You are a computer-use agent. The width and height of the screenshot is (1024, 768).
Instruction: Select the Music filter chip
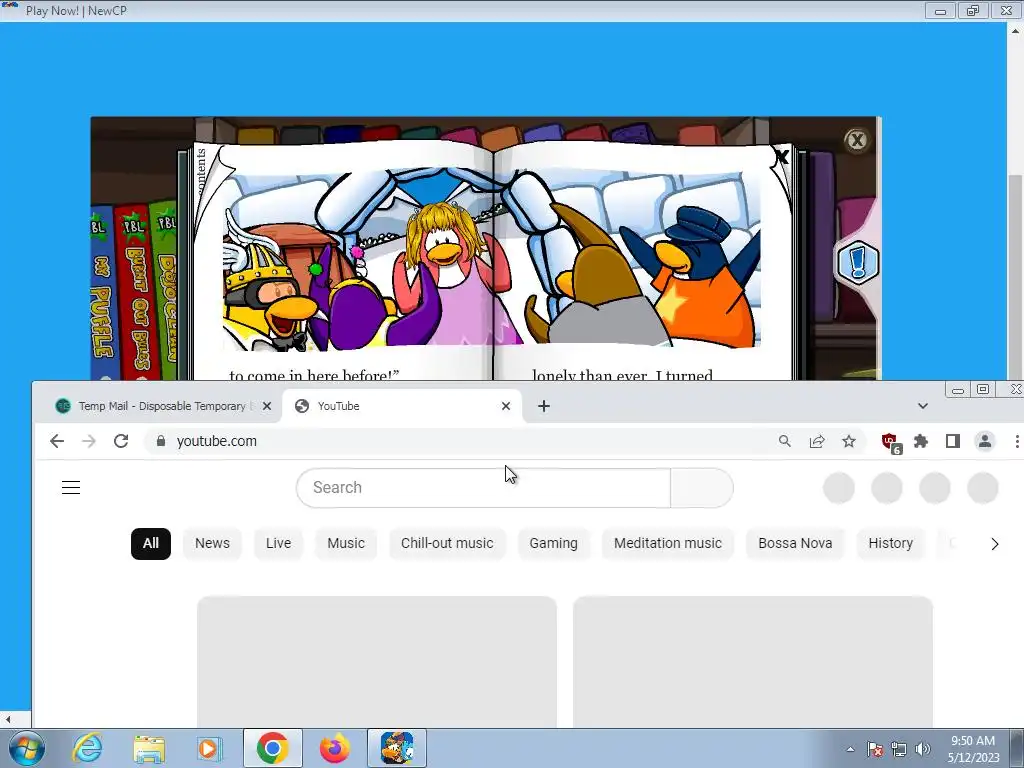346,543
